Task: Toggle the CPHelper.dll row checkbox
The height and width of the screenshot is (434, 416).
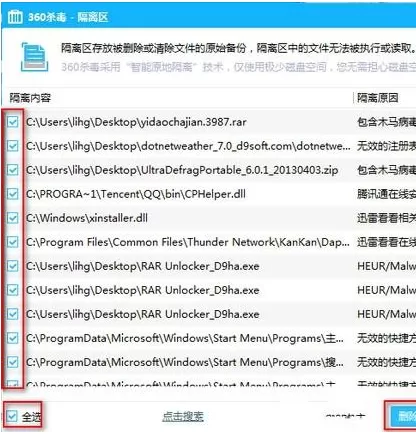Action: (13, 194)
